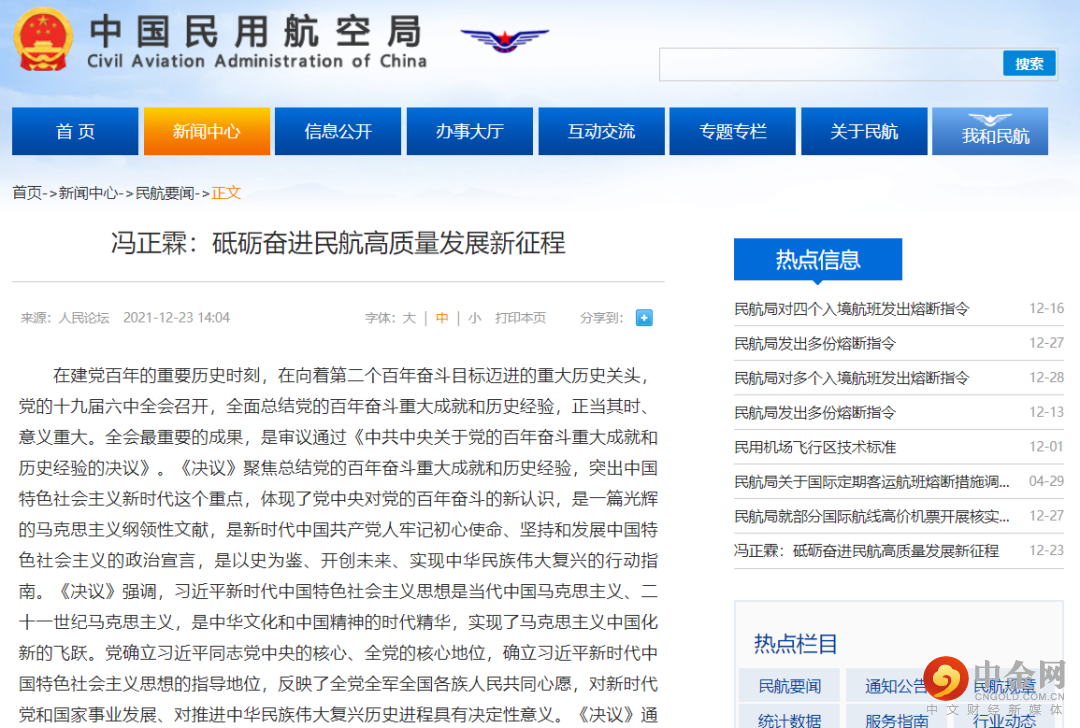Viewport: 1080px width, 728px height.
Task: Open sidebar link 冯正霖：砥砺奋进民航高质量发展新征程
Action: (x=866, y=550)
